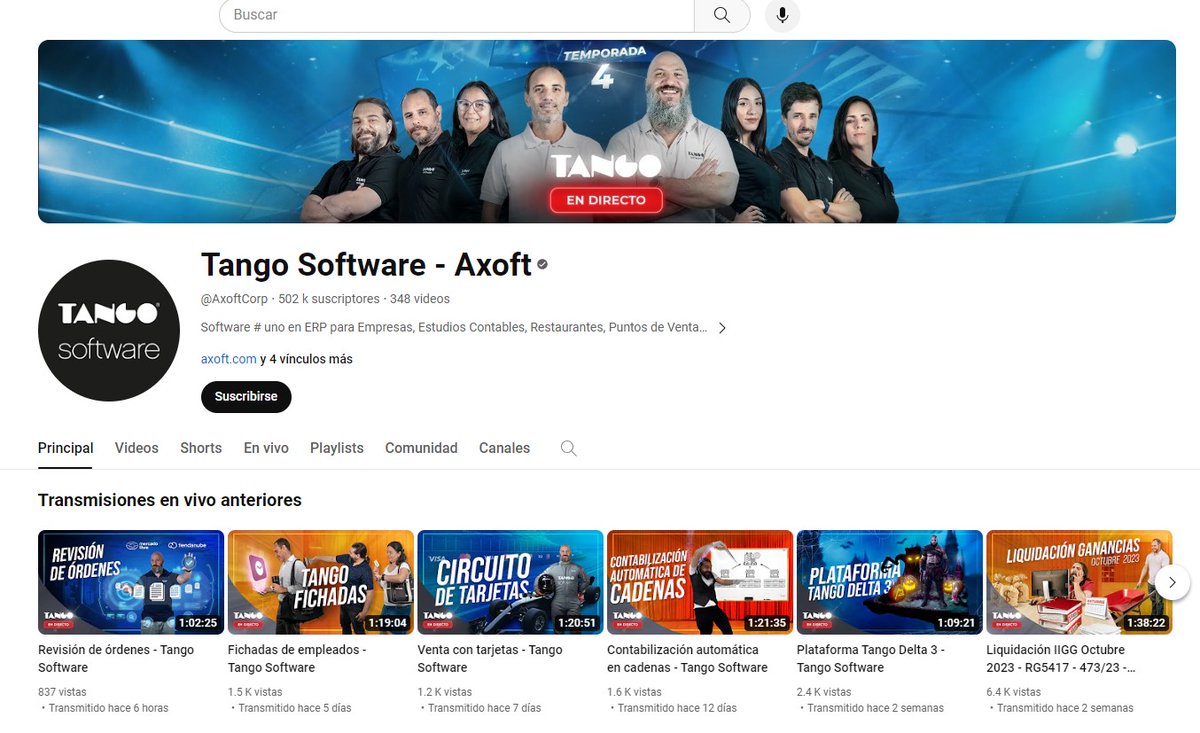The width and height of the screenshot is (1200, 733).
Task: Click the Tango Software channel avatar
Action: [x=109, y=330]
